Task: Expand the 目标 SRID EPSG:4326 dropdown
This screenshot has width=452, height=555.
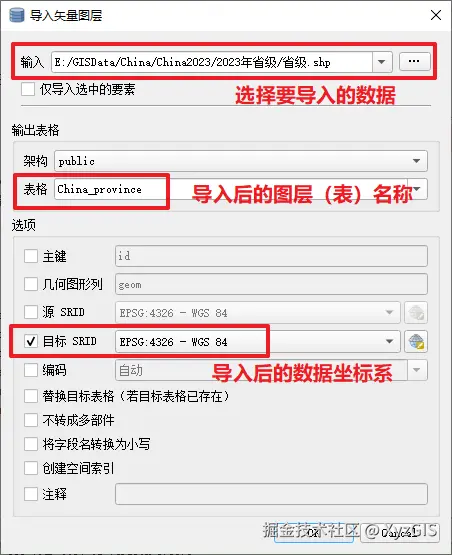Action: (389, 342)
